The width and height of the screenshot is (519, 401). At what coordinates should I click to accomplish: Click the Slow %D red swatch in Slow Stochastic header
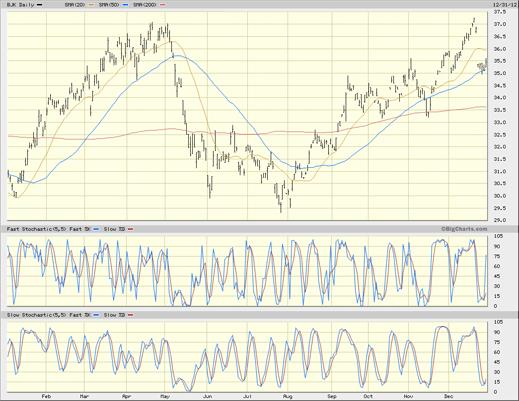pos(130,315)
